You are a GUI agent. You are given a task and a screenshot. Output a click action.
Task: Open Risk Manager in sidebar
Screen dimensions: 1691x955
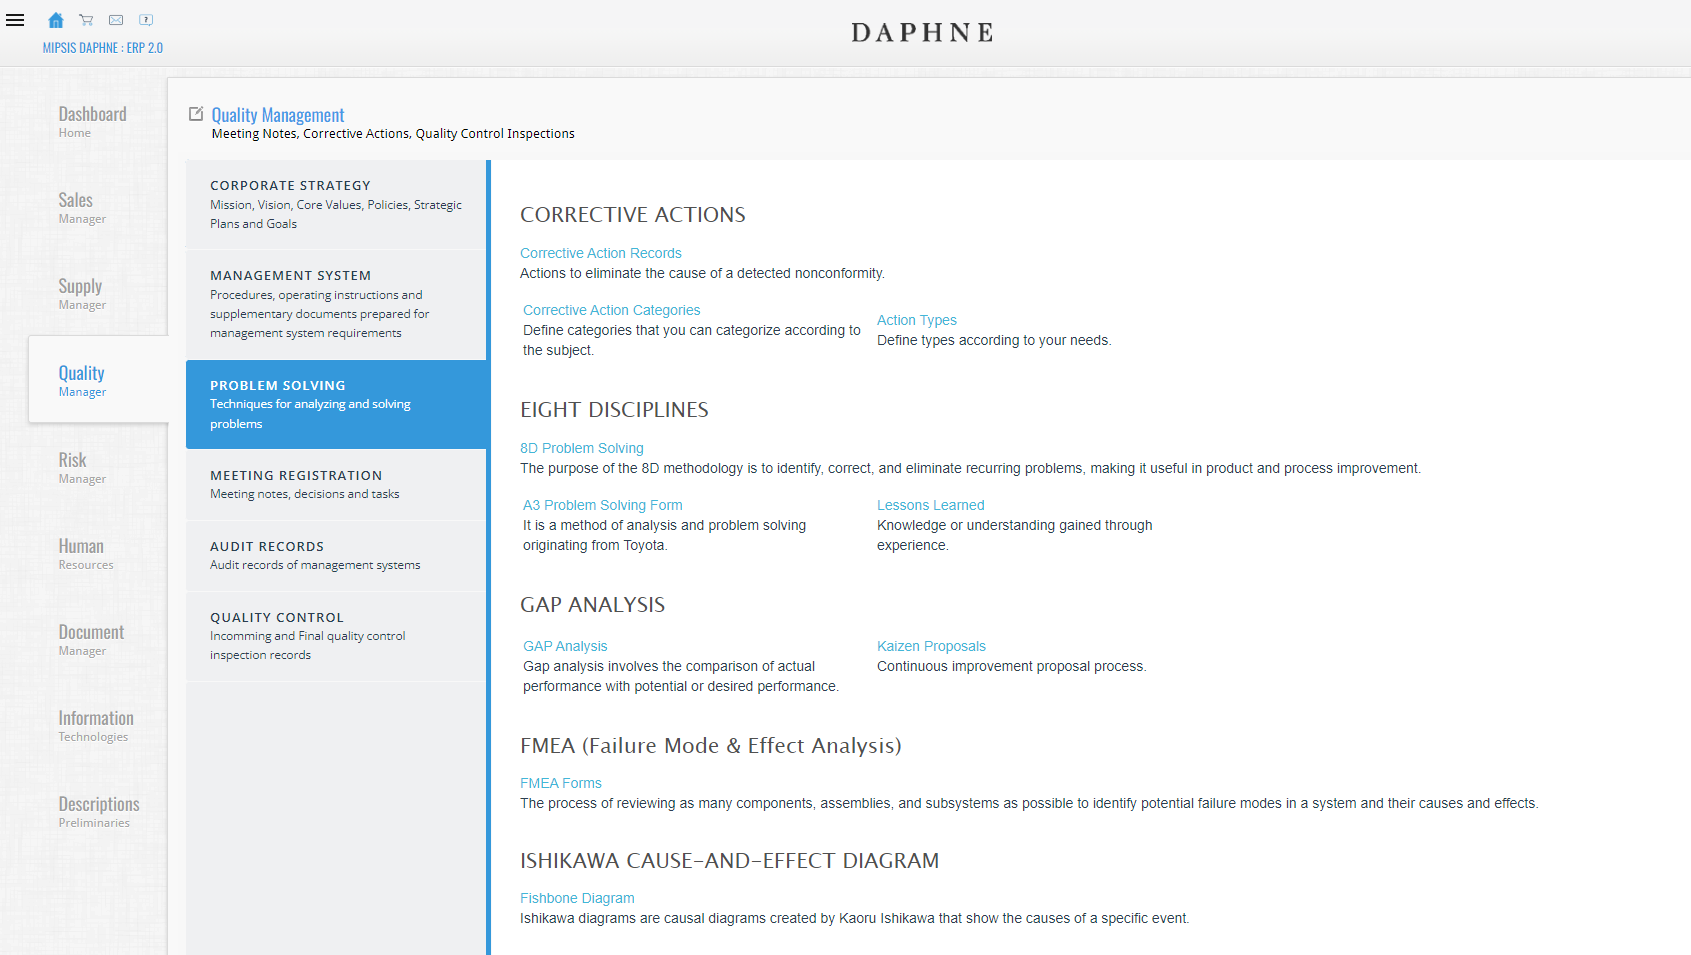coord(82,467)
